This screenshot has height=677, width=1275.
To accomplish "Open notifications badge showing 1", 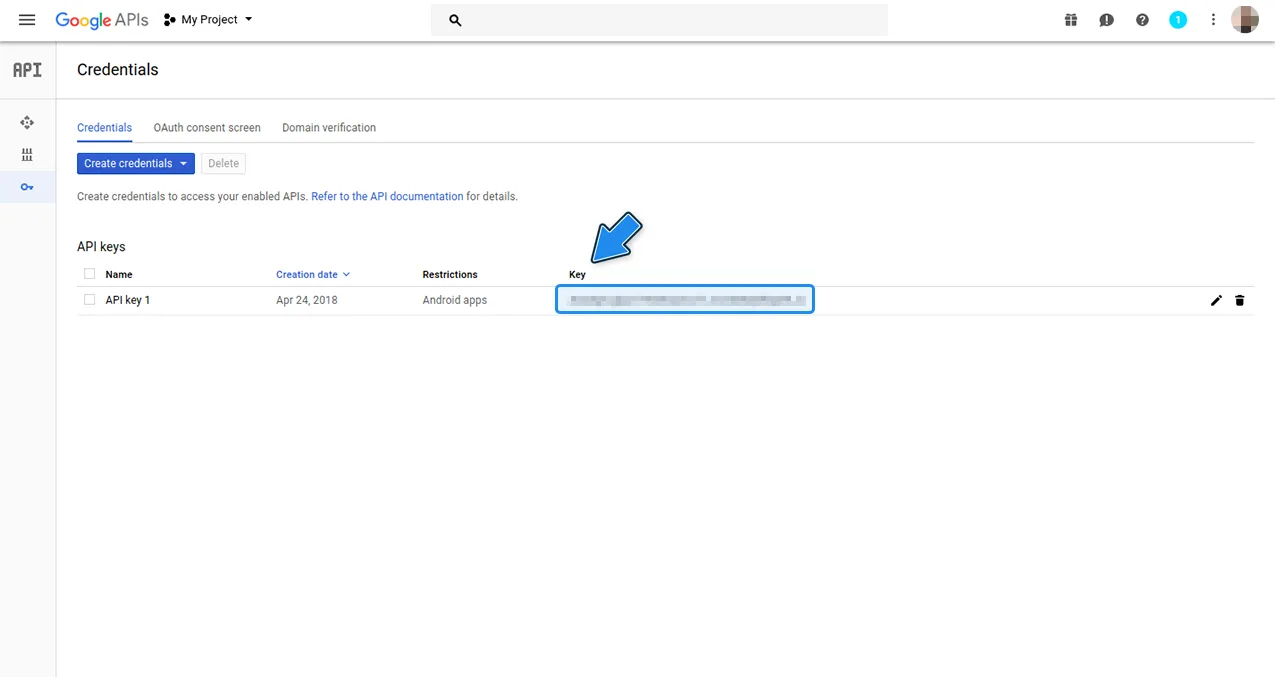I will pos(1178,20).
